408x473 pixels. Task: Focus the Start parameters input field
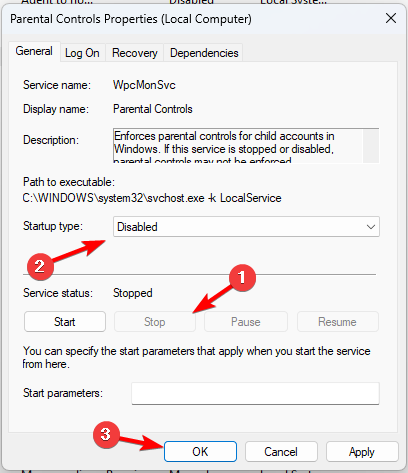pos(255,393)
